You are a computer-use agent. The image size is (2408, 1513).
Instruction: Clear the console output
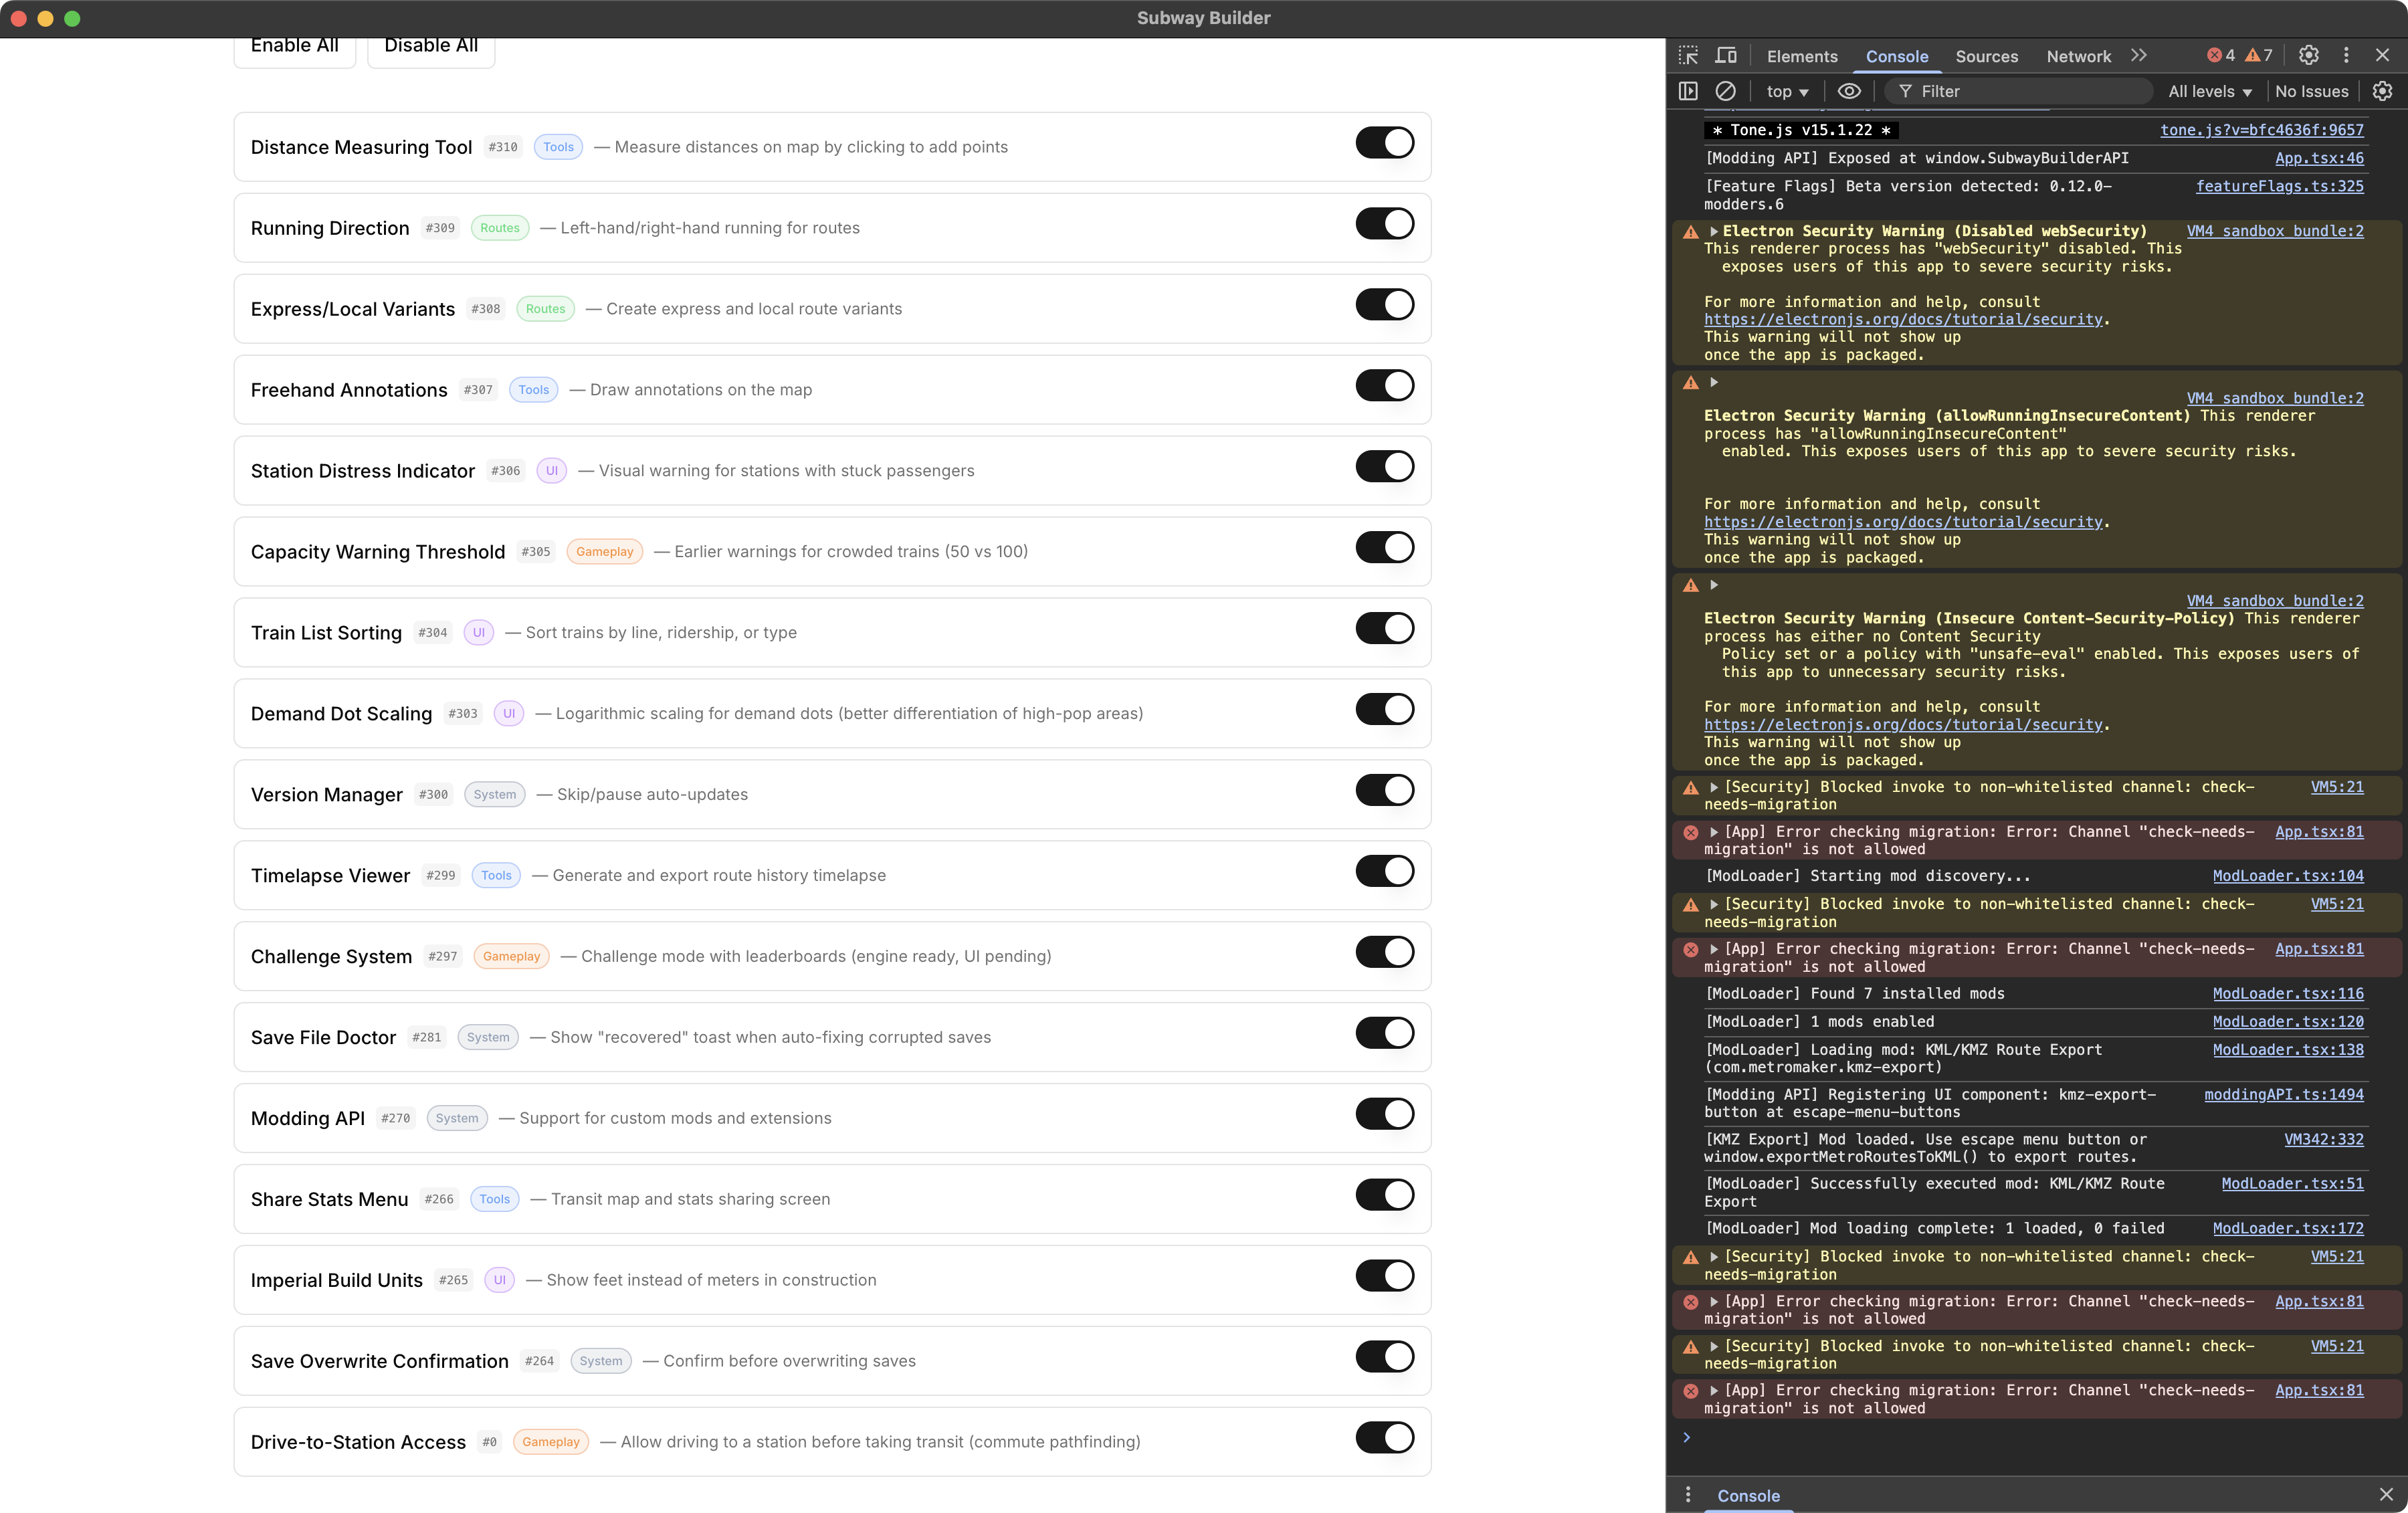(x=1727, y=91)
